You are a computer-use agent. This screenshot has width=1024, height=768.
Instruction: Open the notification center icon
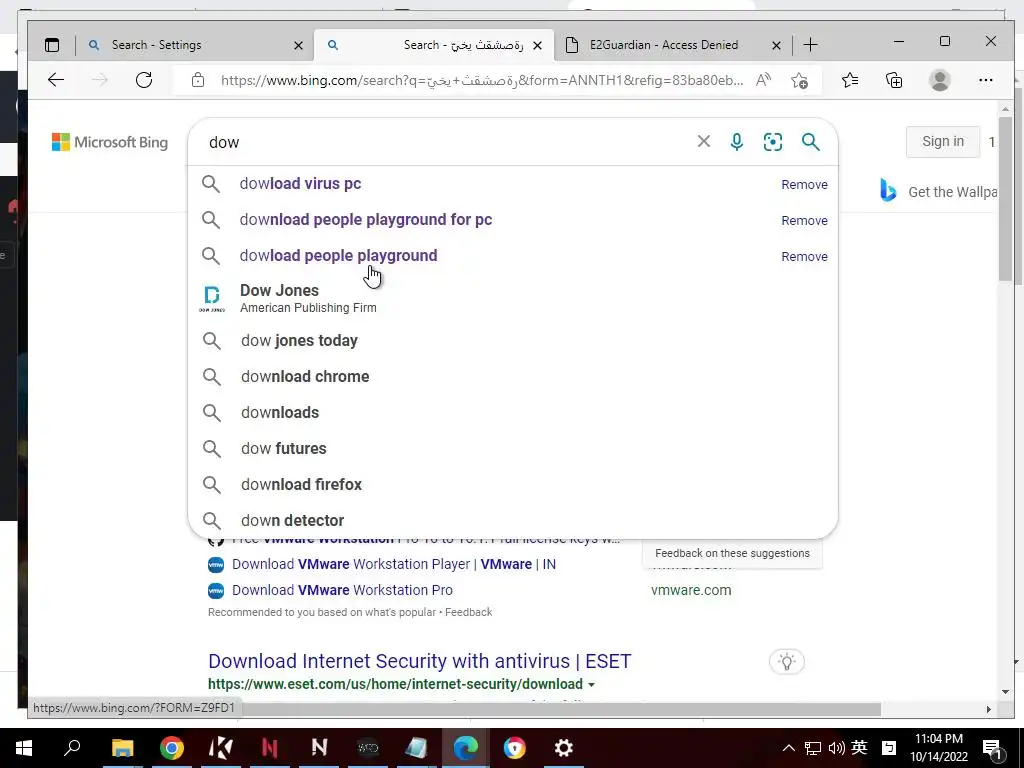tap(993, 749)
